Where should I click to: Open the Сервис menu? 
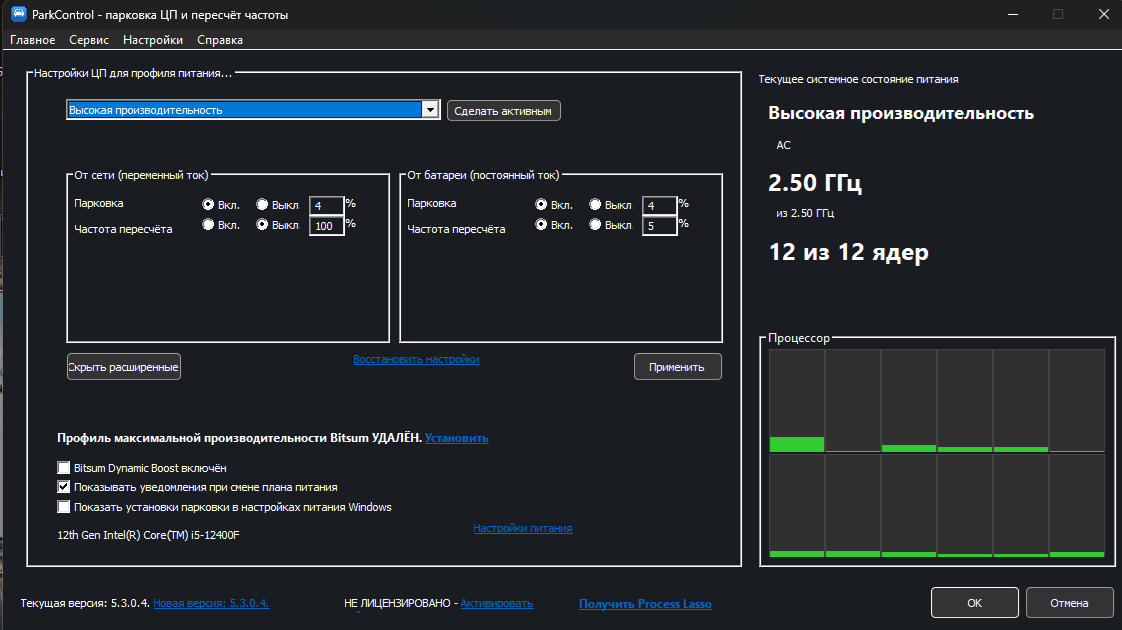pos(89,40)
